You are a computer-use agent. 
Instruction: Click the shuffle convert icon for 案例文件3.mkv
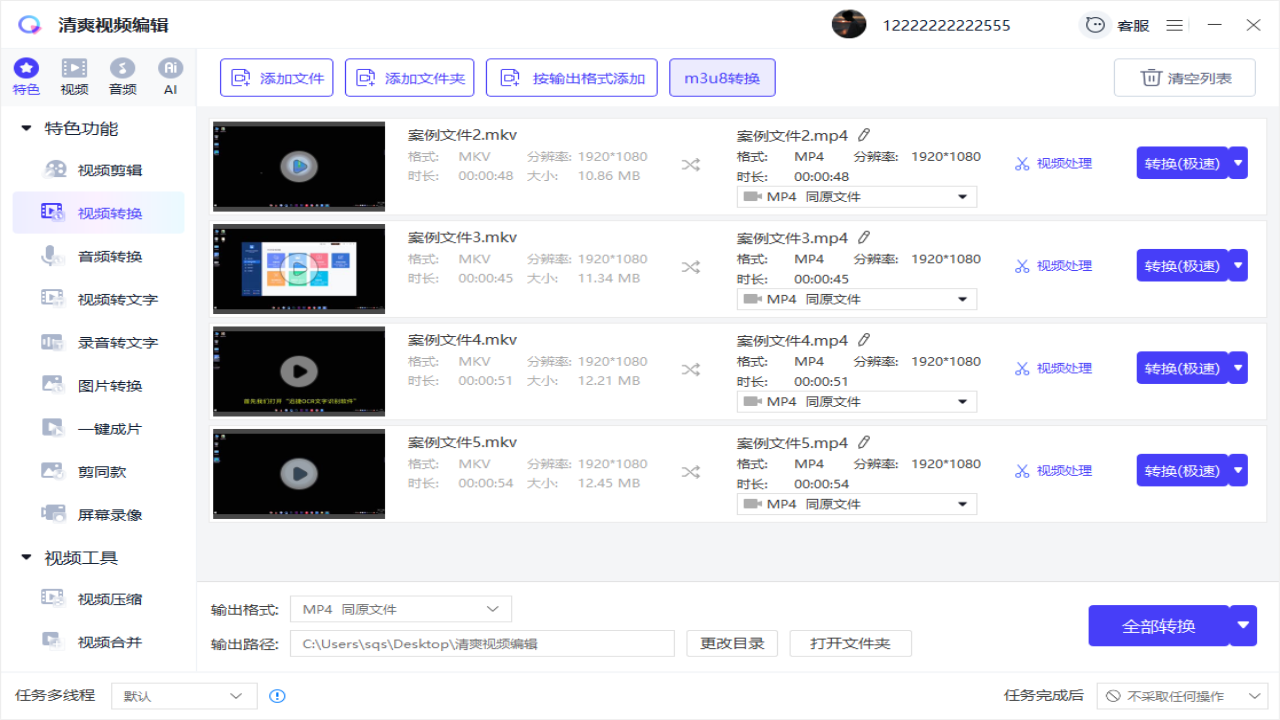[691, 267]
